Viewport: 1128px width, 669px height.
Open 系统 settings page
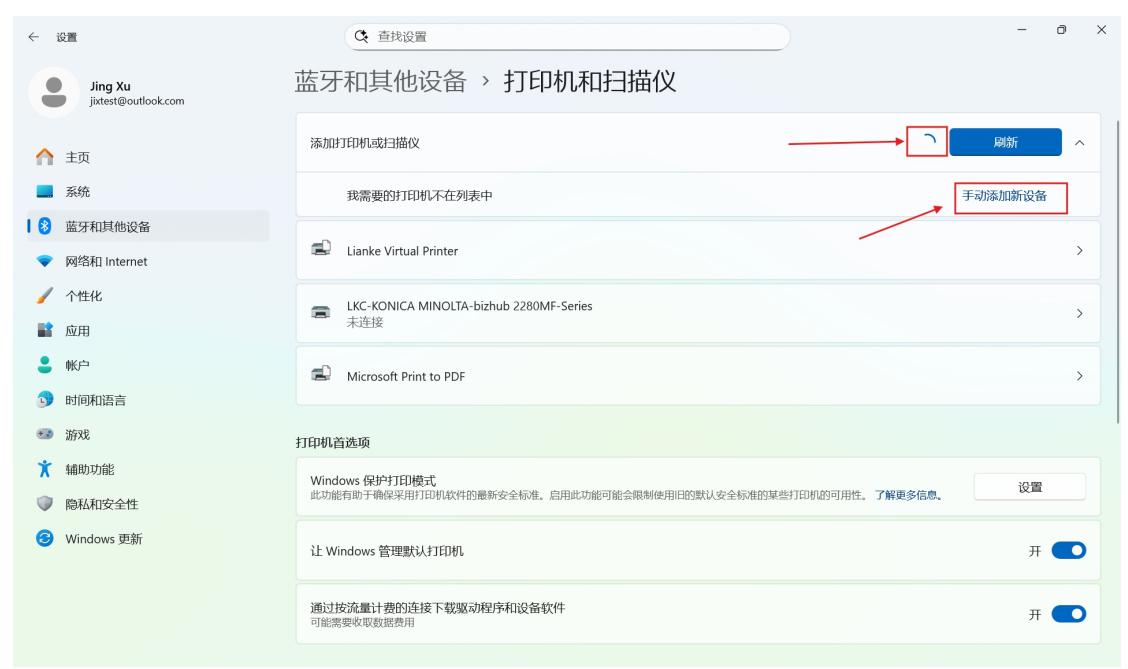[148, 191]
